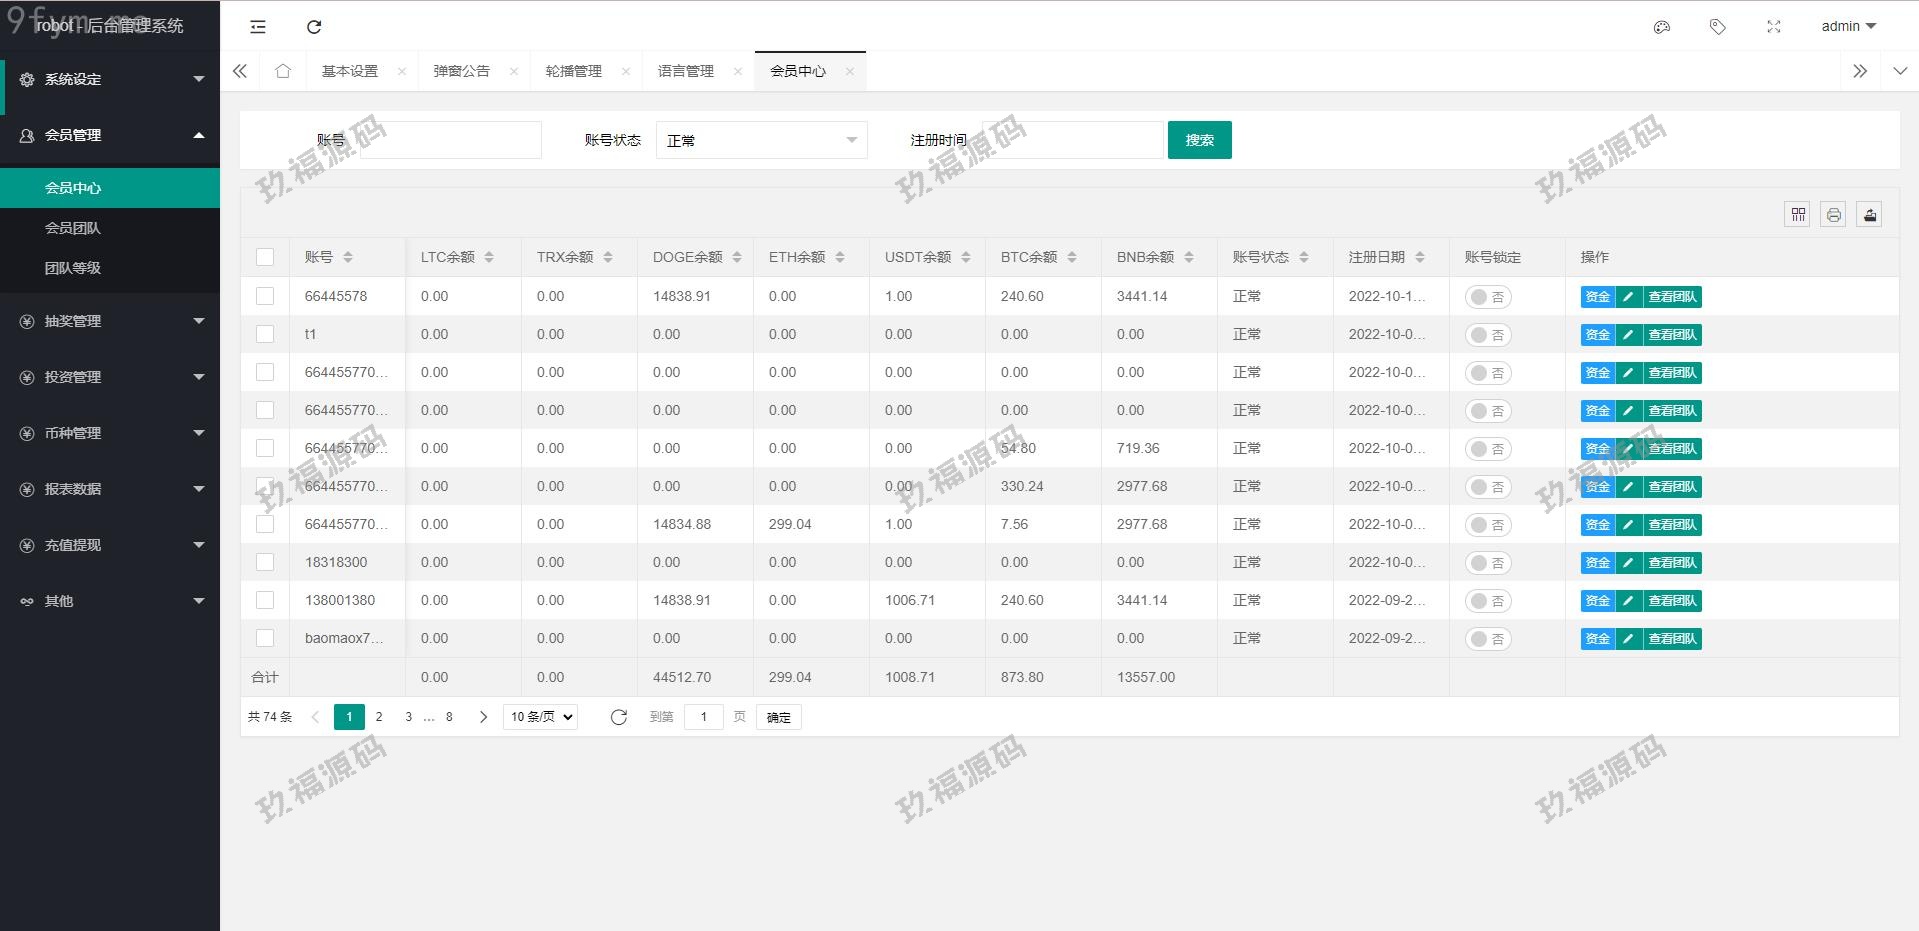Expand the 抽奖管理 sidebar menu
The height and width of the screenshot is (931, 1919).
(110, 321)
